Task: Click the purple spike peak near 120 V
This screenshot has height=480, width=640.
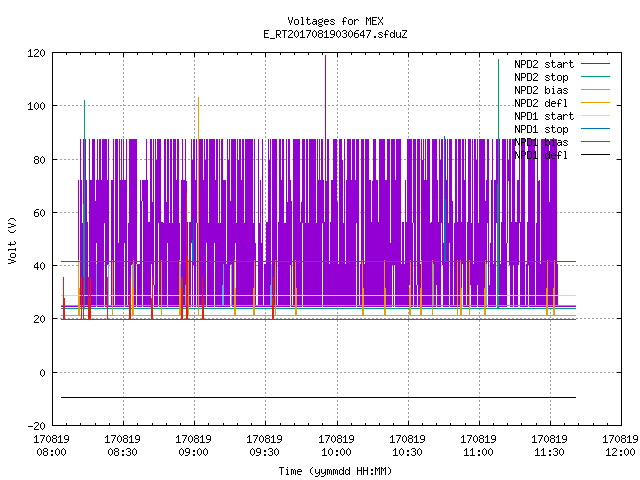Action: click(x=326, y=56)
